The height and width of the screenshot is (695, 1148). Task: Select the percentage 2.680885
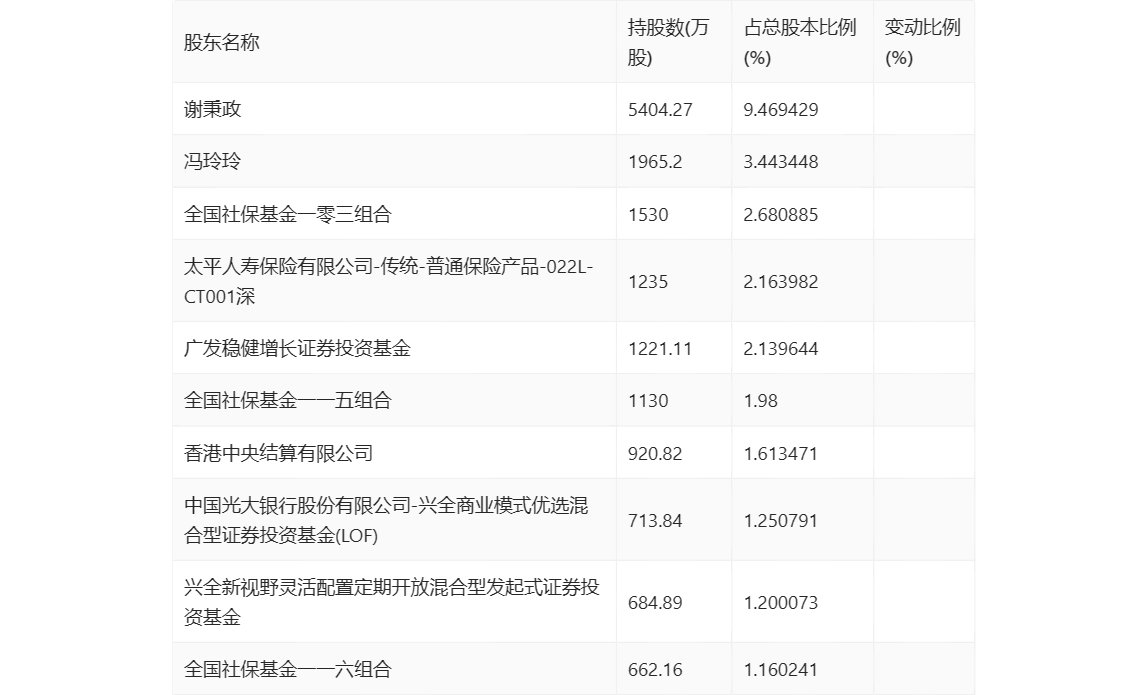point(780,215)
